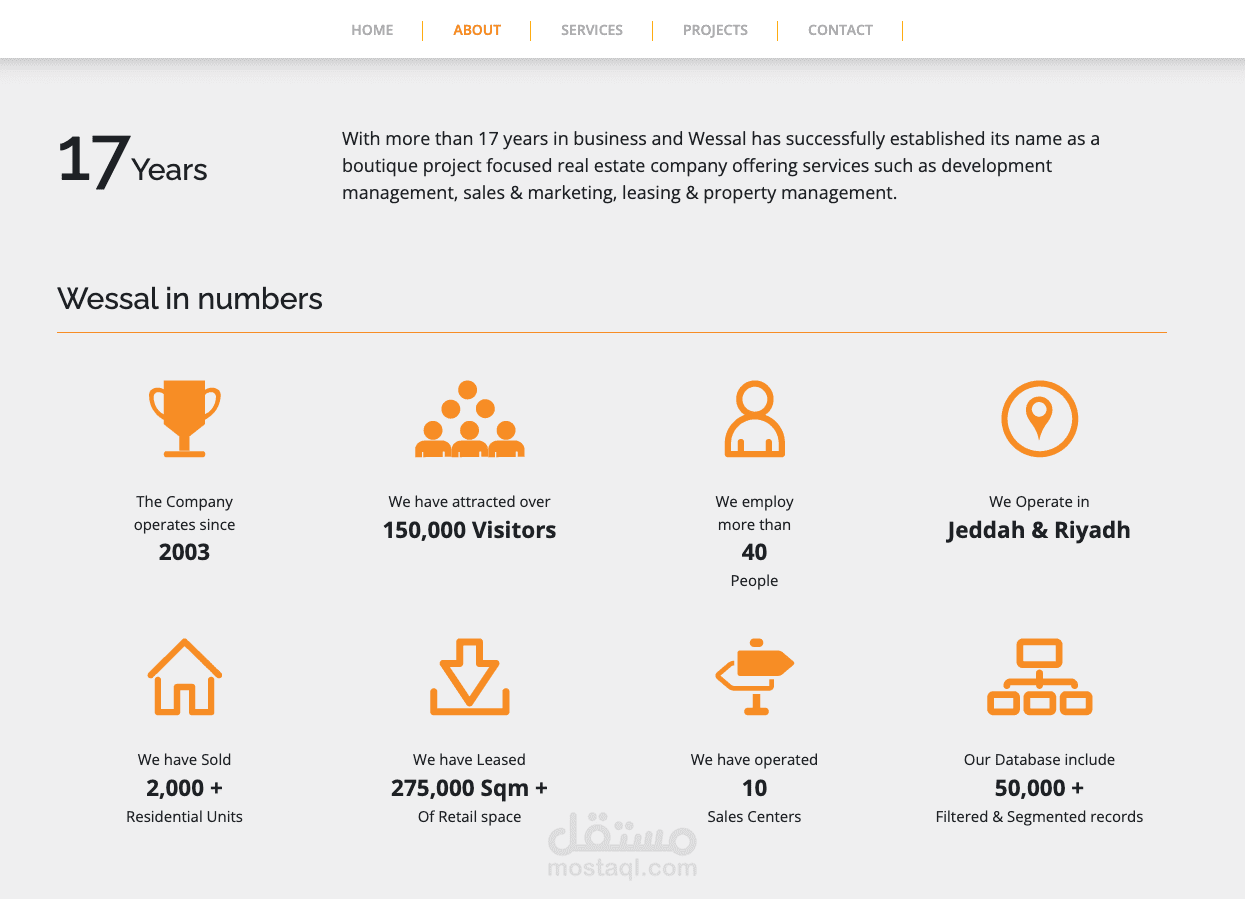1245x899 pixels.
Task: Click the 'We have Leased' label
Action: tap(469, 760)
